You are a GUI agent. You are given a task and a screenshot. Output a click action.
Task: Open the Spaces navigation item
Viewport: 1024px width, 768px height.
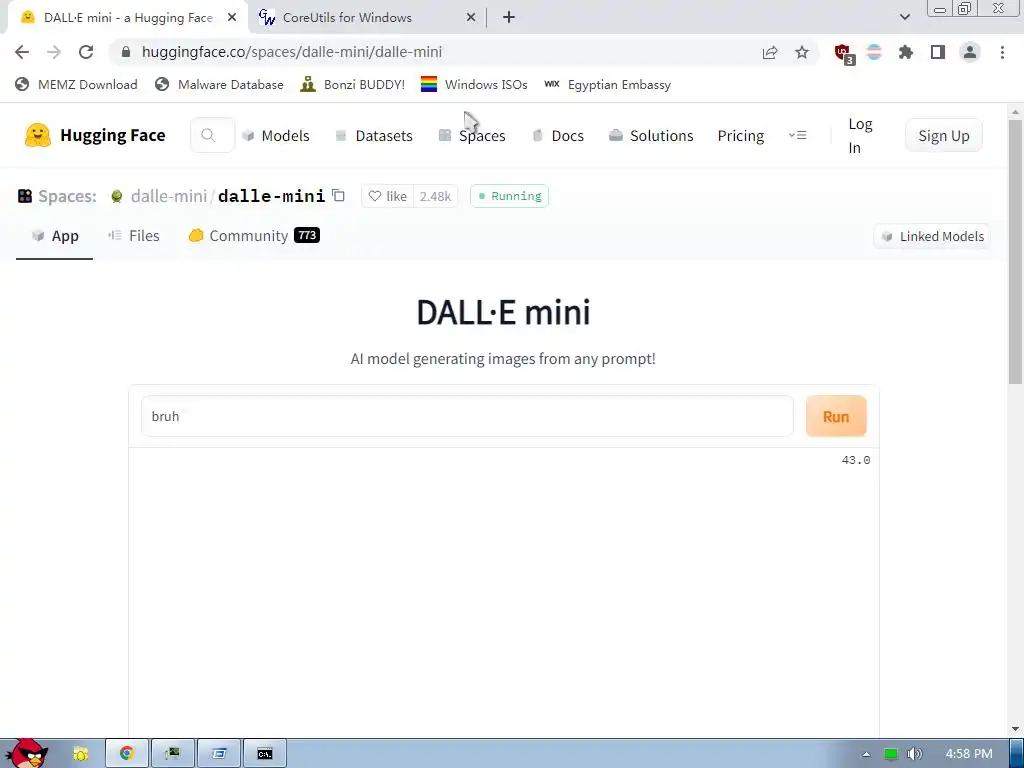(x=472, y=136)
